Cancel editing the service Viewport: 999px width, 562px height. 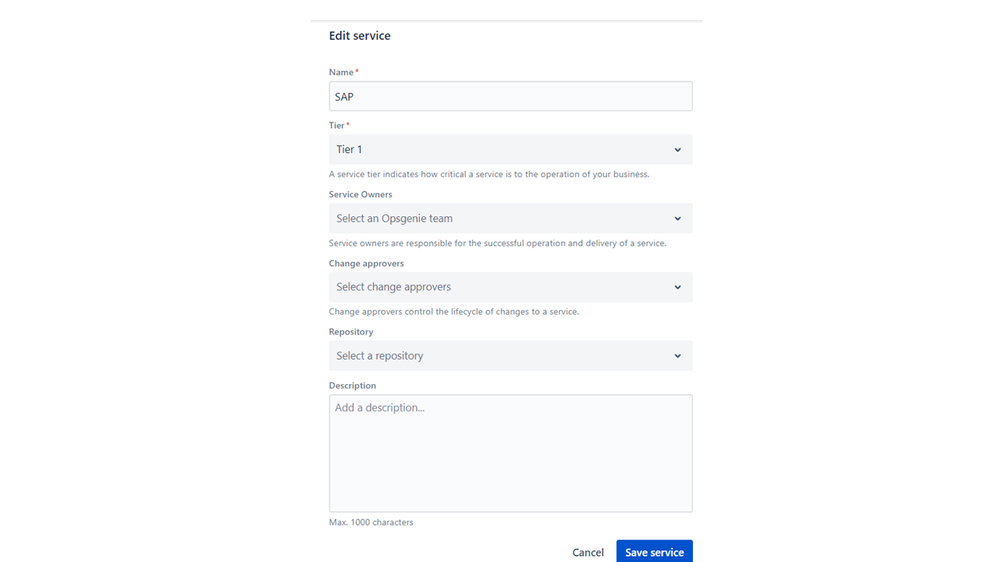[x=587, y=552]
